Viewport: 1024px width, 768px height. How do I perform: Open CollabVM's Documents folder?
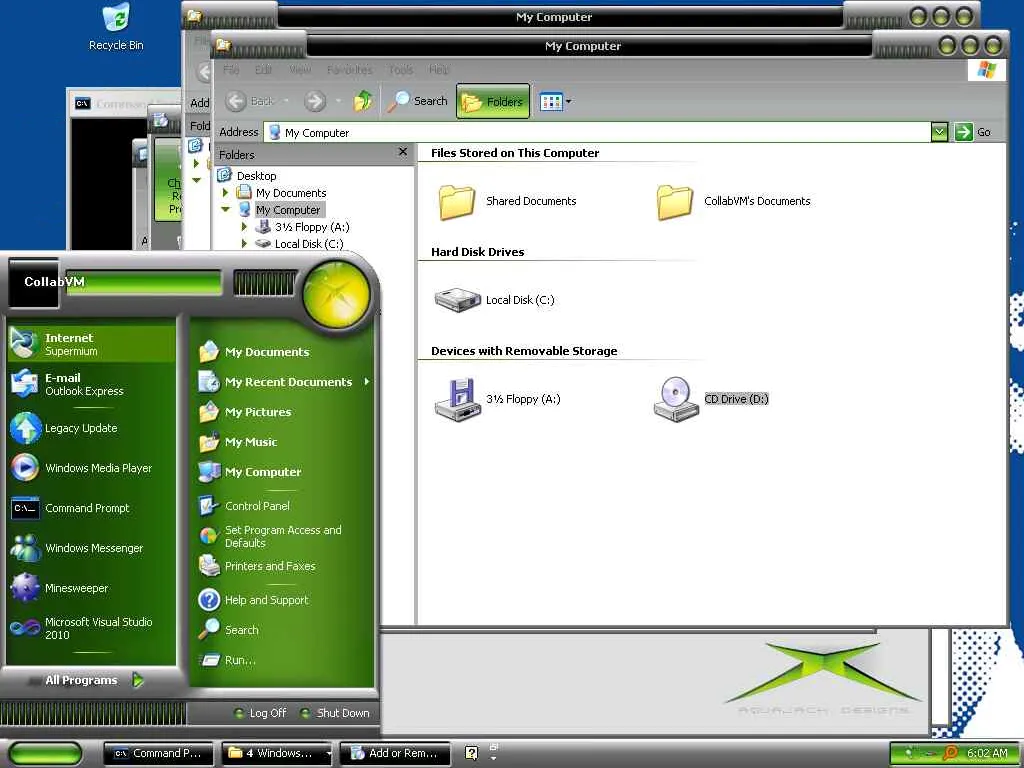[x=733, y=201]
